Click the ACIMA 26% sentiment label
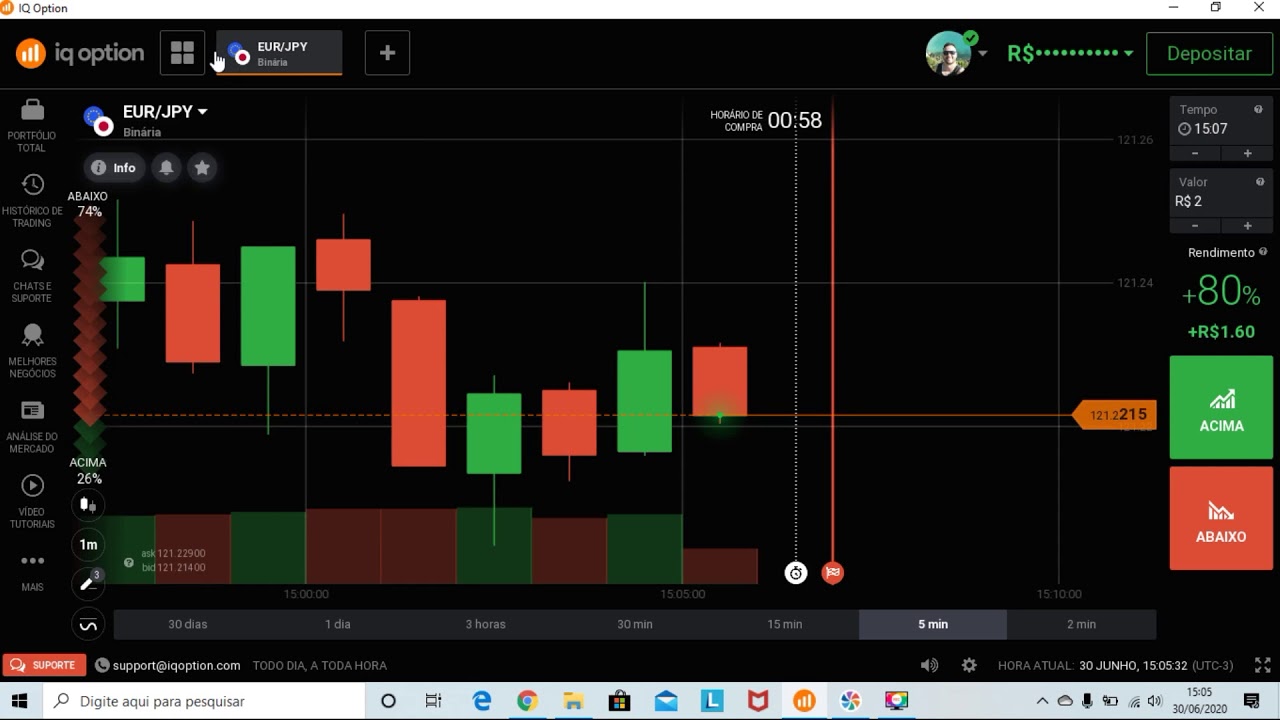The width and height of the screenshot is (1280, 720). click(x=88, y=471)
